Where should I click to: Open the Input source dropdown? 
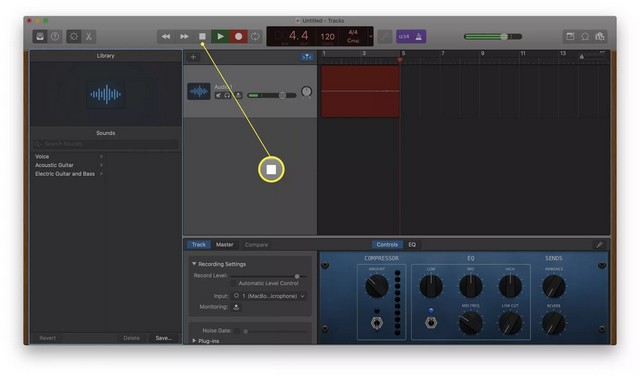click(x=273, y=296)
